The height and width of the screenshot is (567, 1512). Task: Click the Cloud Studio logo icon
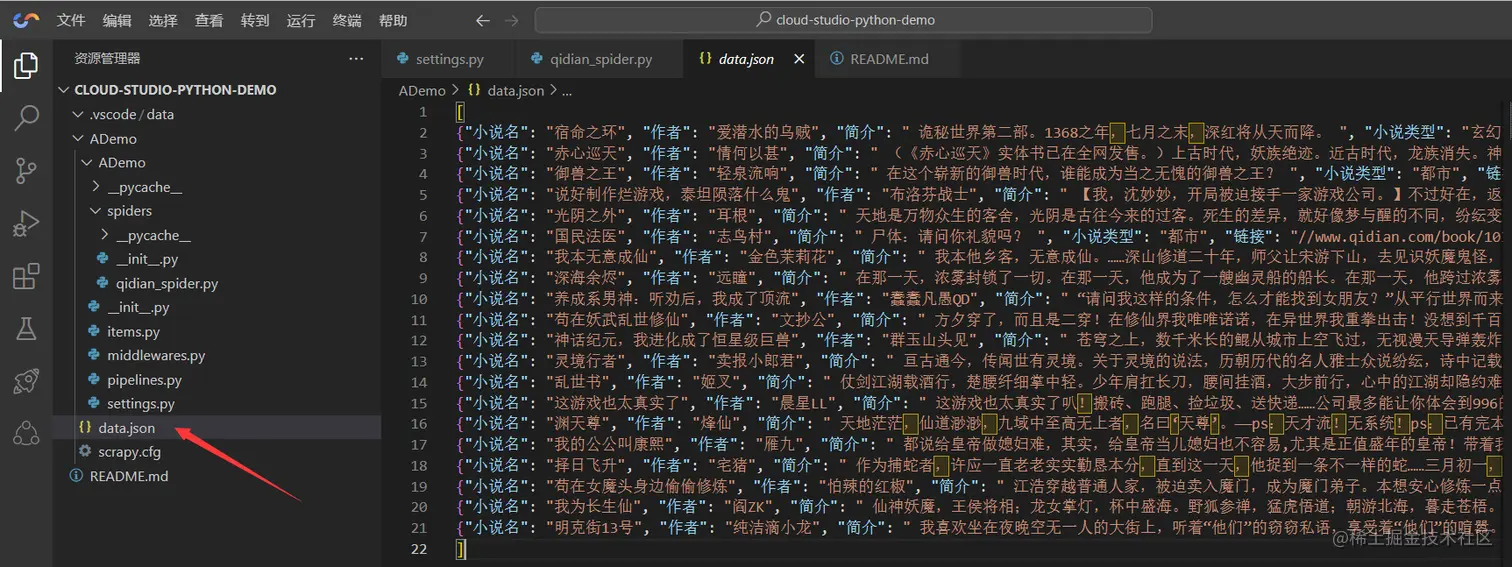point(27,20)
